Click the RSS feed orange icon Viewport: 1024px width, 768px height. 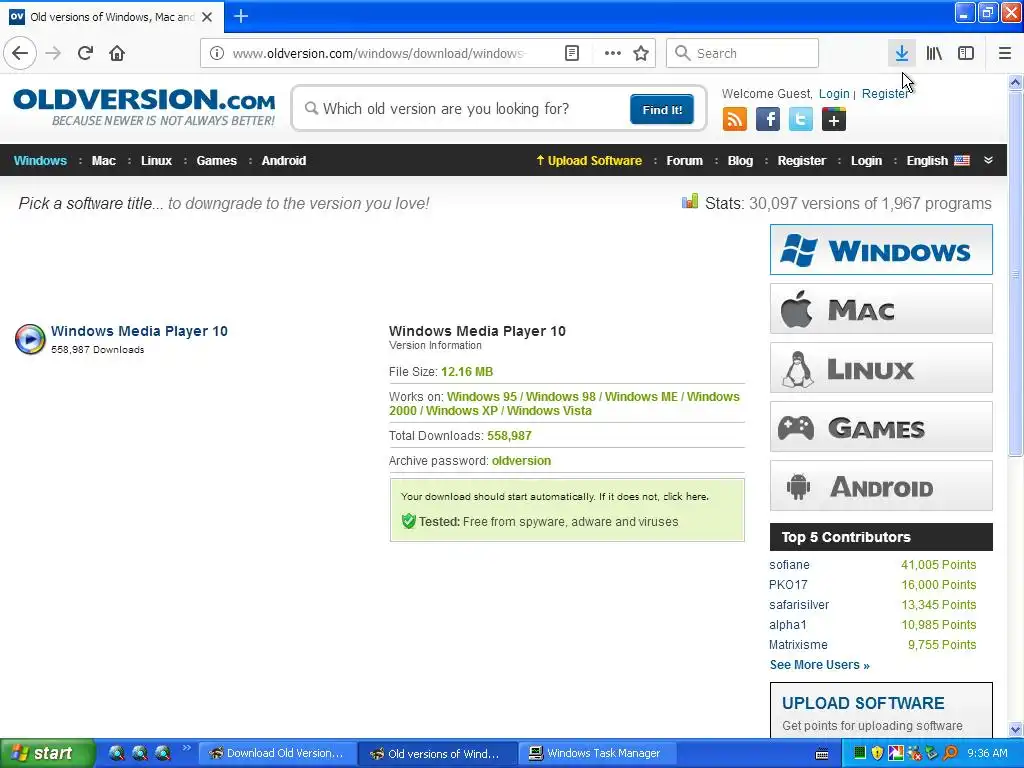tap(735, 120)
